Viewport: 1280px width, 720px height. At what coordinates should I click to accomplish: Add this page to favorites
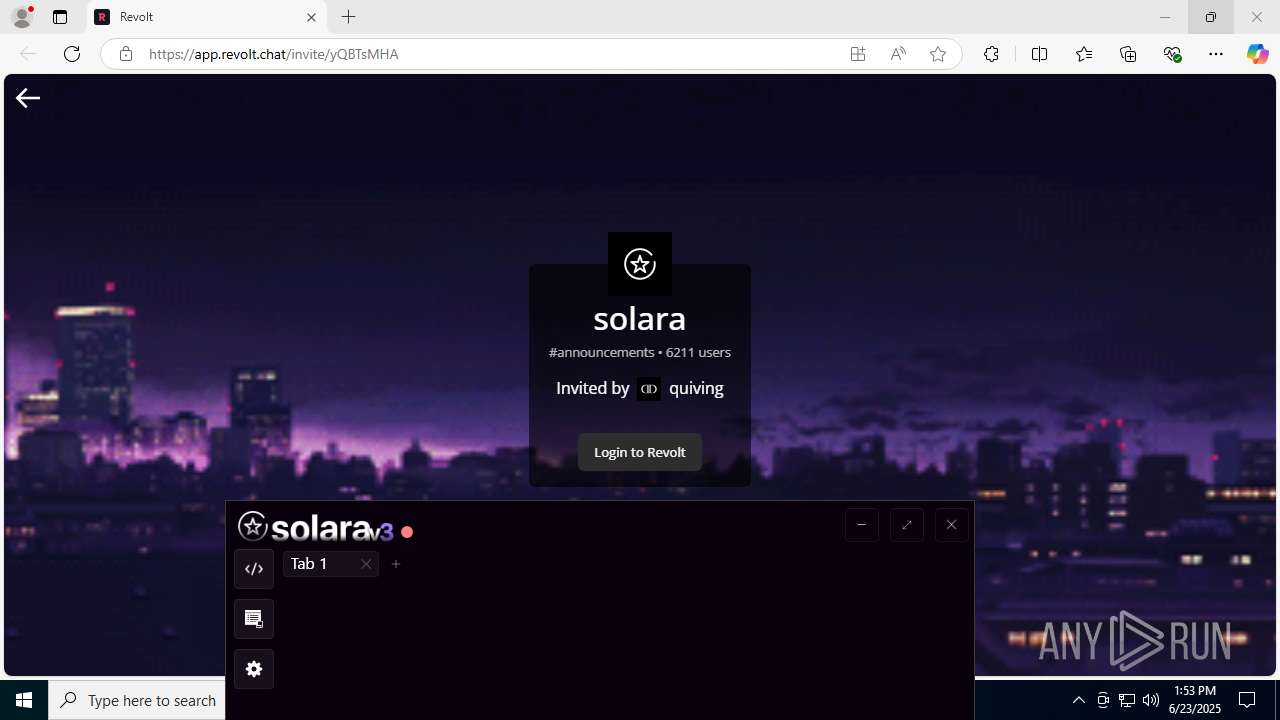(x=938, y=54)
